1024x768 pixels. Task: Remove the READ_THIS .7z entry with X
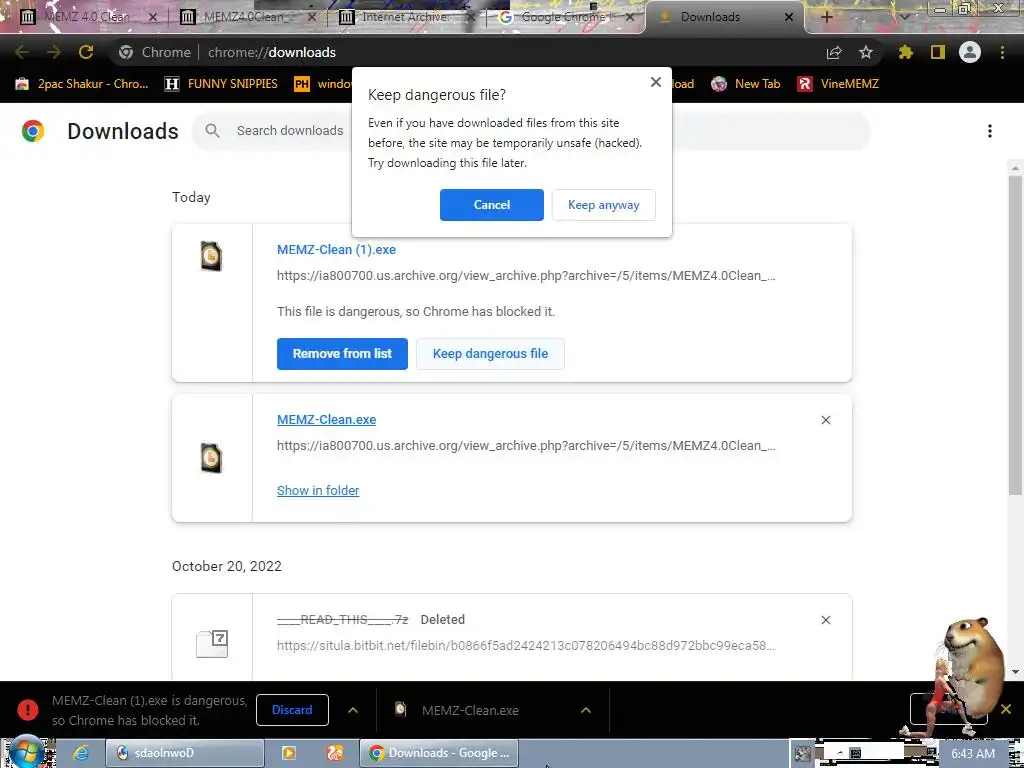(x=825, y=620)
